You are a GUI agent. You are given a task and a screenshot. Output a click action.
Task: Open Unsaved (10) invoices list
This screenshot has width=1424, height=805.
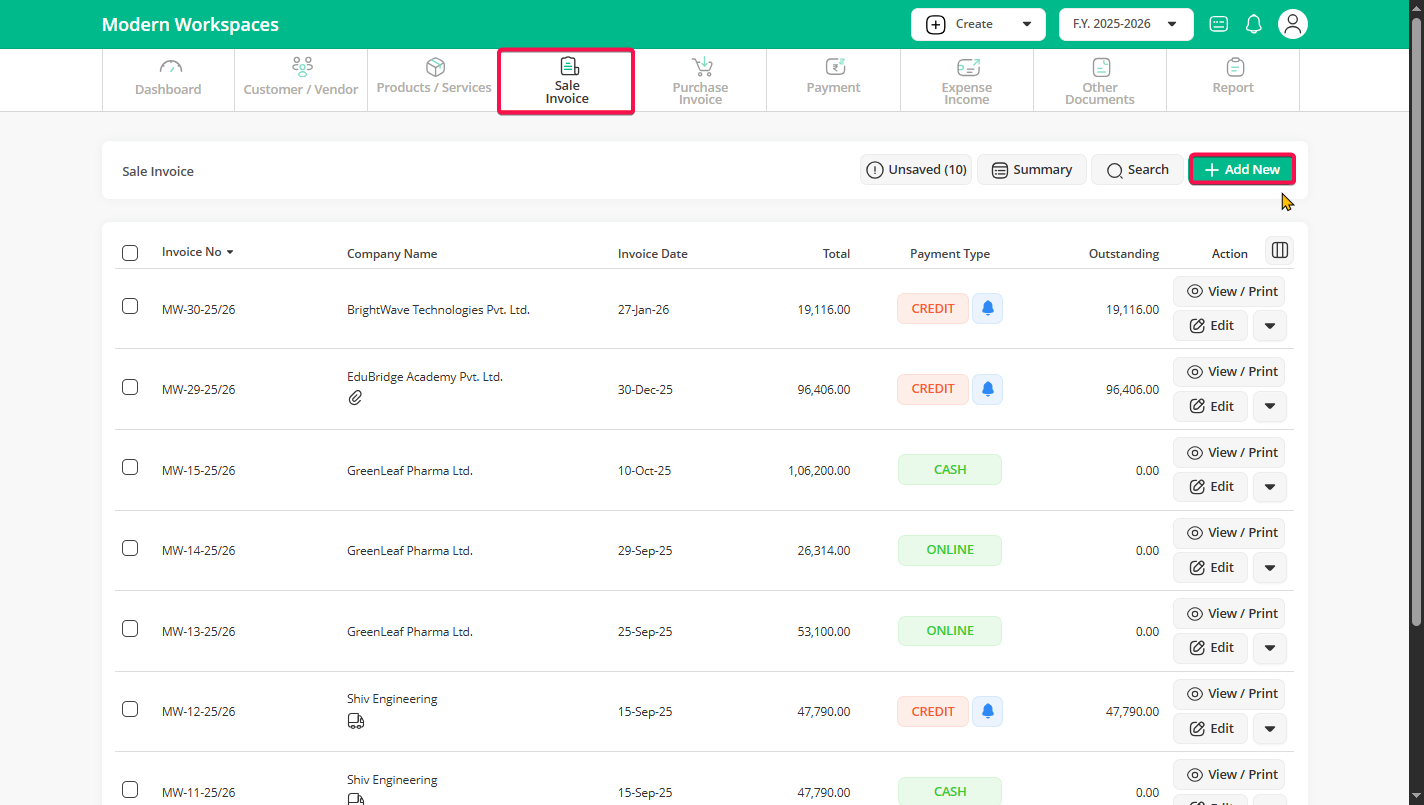(915, 170)
